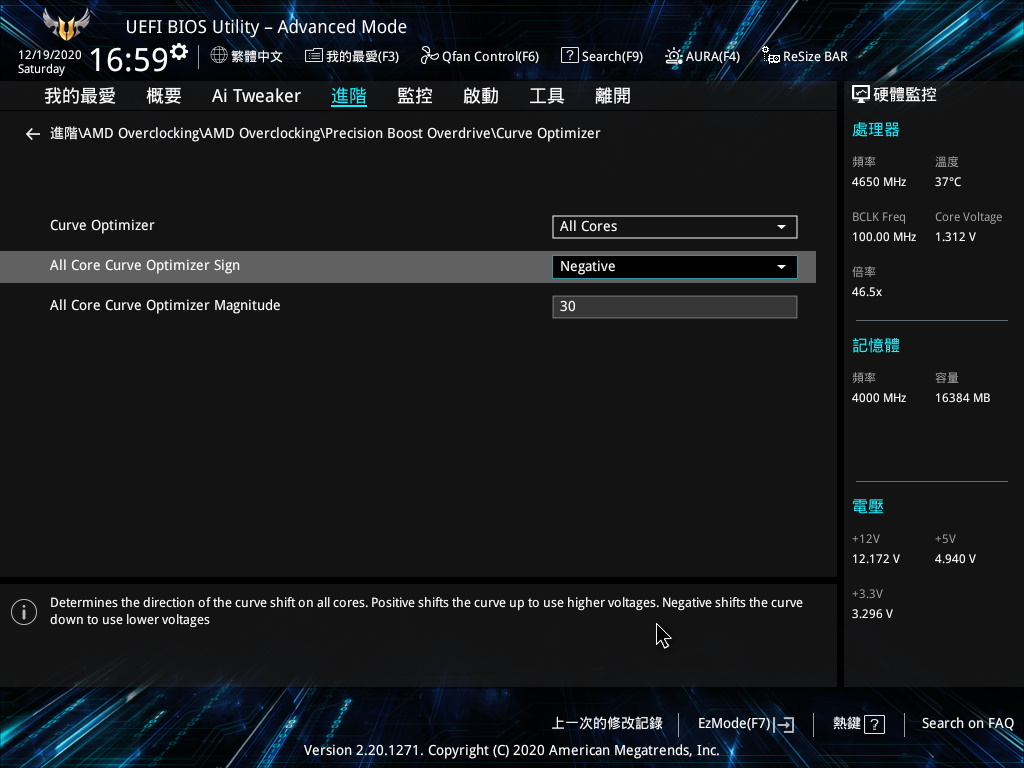The height and width of the screenshot is (768, 1024).
Task: Click the 1.312 V core voltage value
Action: click(955, 237)
